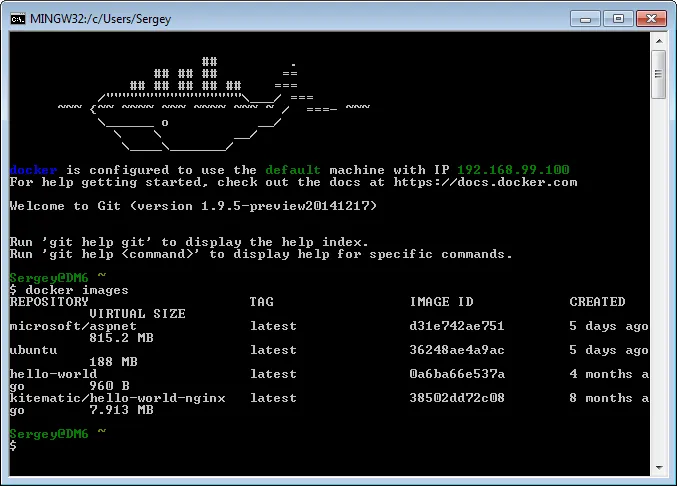Click the VIRTUAL SIZE column header
This screenshot has height=486, width=677.
click(137, 313)
